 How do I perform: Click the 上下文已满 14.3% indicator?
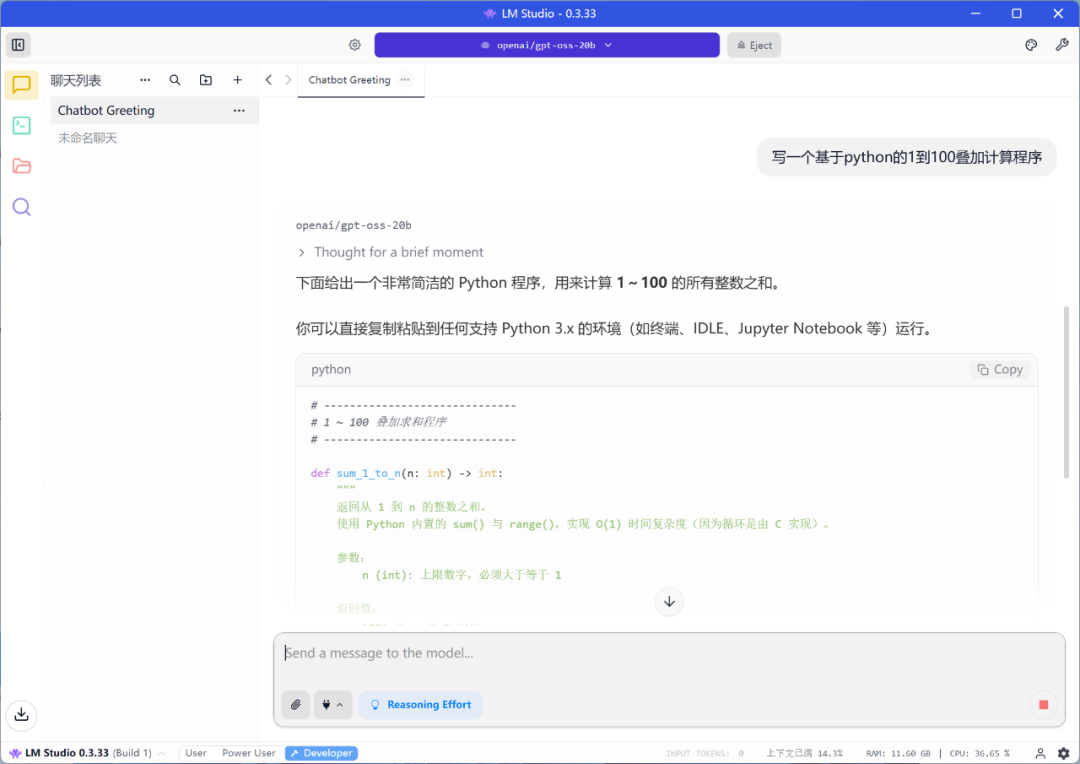(804, 754)
